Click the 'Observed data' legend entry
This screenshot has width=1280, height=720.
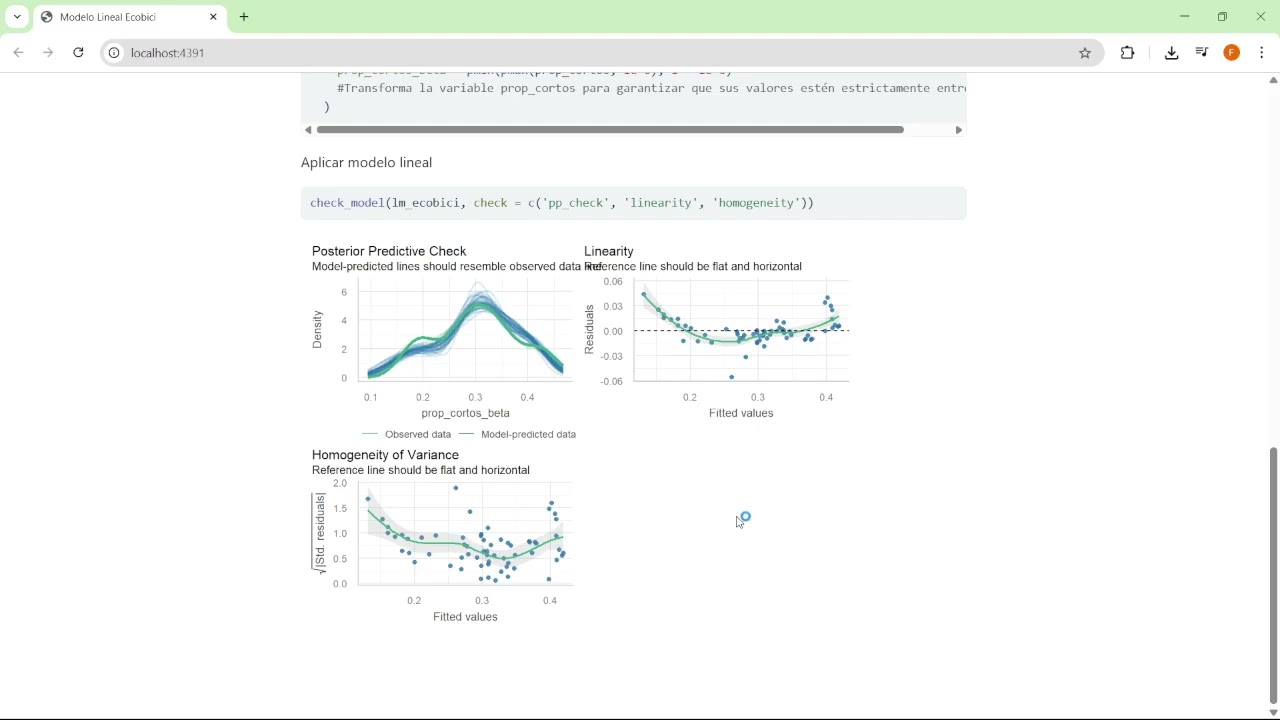coord(407,435)
